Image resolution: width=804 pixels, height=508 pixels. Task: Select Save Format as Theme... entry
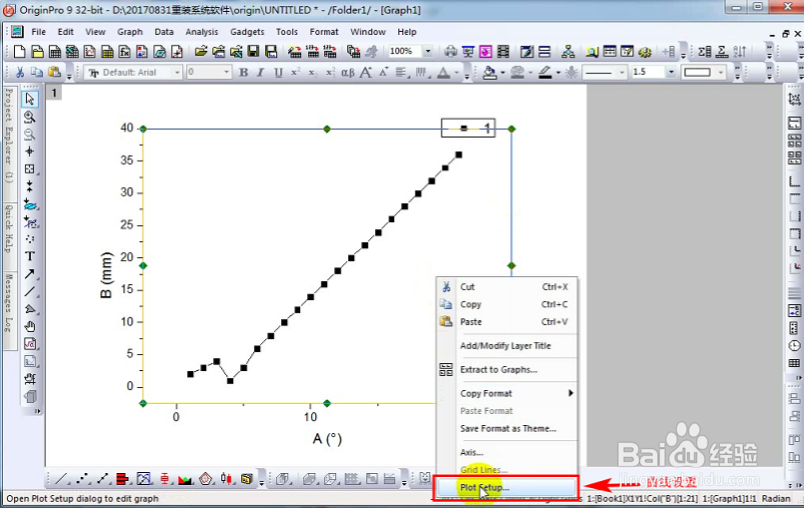pos(506,429)
